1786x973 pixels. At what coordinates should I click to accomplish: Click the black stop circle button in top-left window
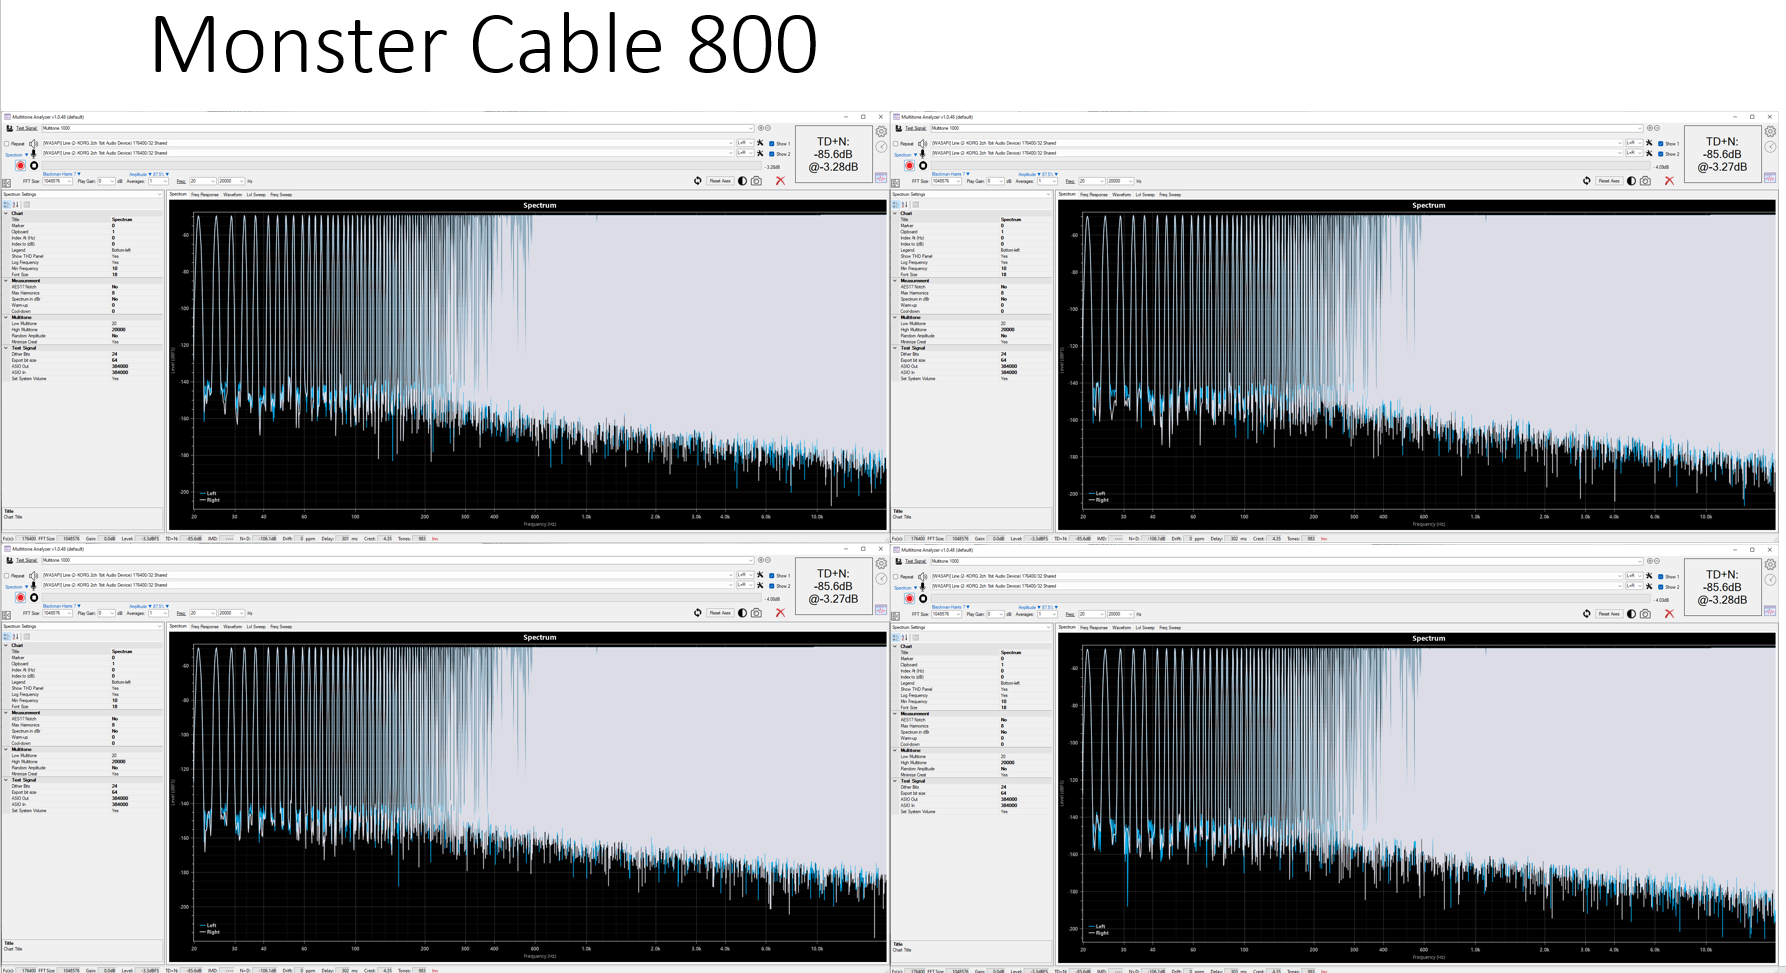click(34, 166)
